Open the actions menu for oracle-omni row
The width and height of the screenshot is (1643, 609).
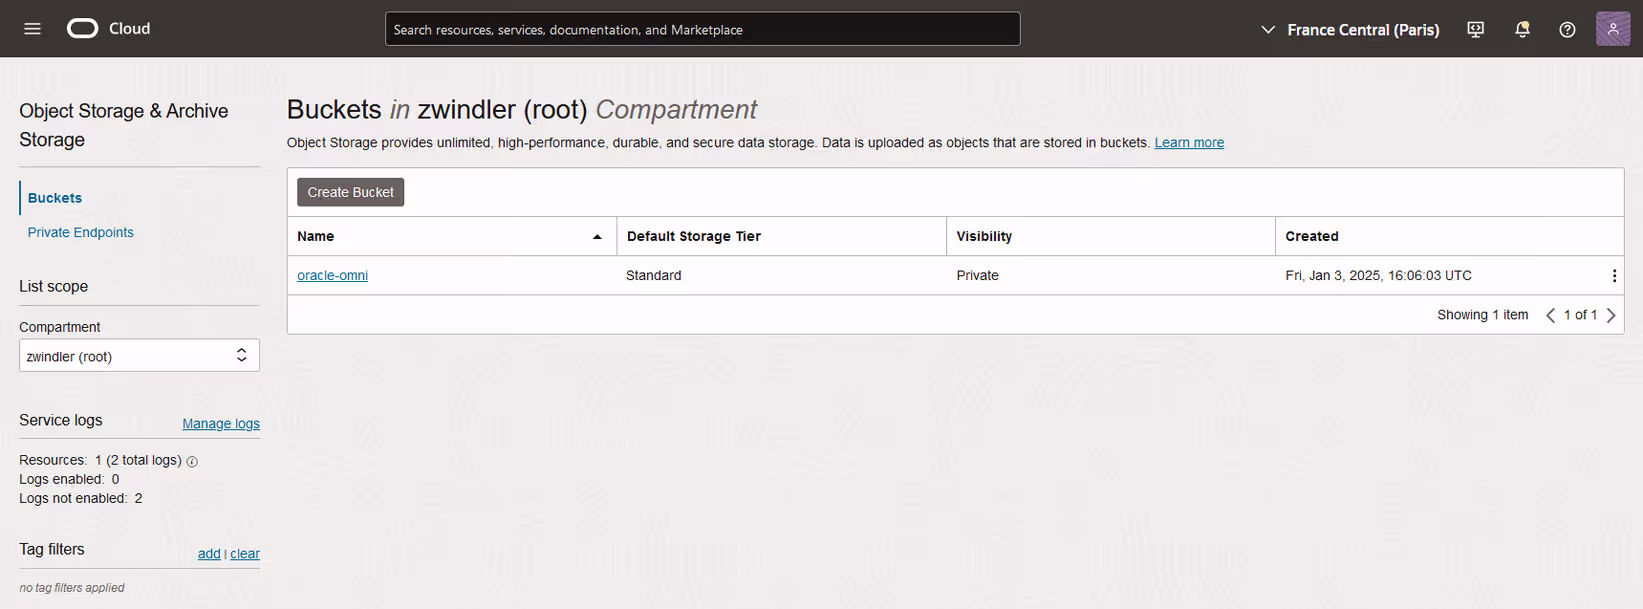(x=1613, y=276)
